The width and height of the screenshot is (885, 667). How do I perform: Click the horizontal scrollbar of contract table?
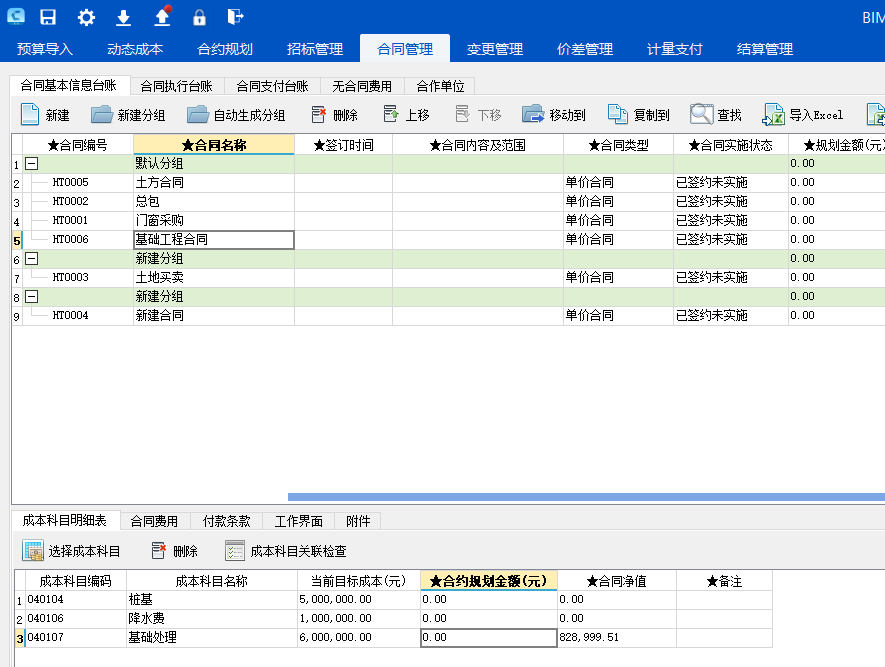586,497
